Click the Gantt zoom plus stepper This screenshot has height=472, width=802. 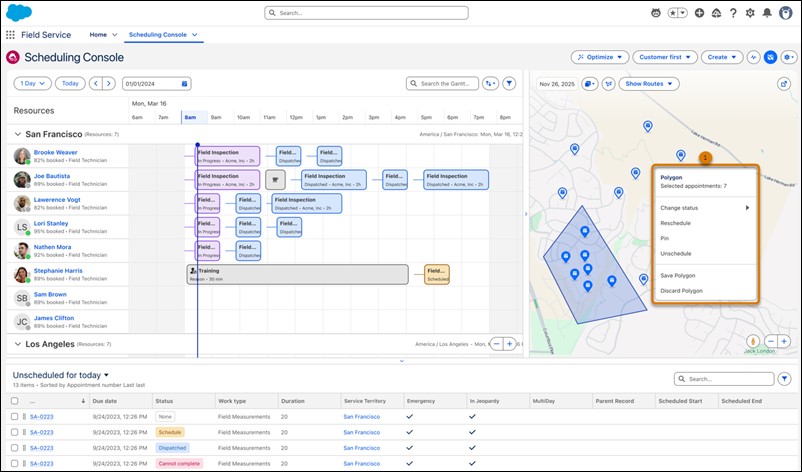pos(509,344)
